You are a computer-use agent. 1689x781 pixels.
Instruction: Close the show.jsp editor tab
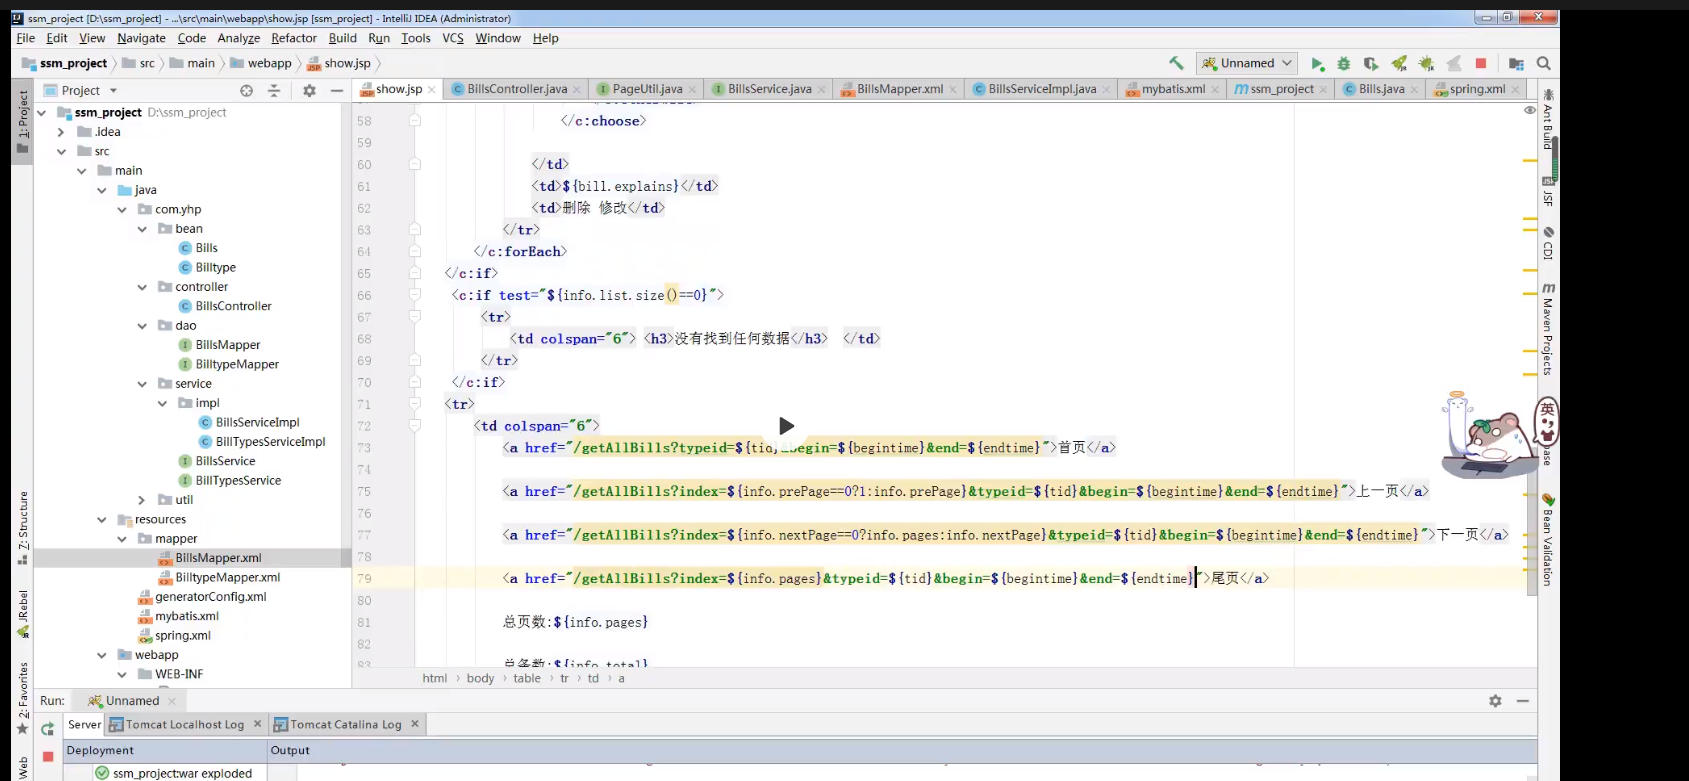click(x=432, y=90)
